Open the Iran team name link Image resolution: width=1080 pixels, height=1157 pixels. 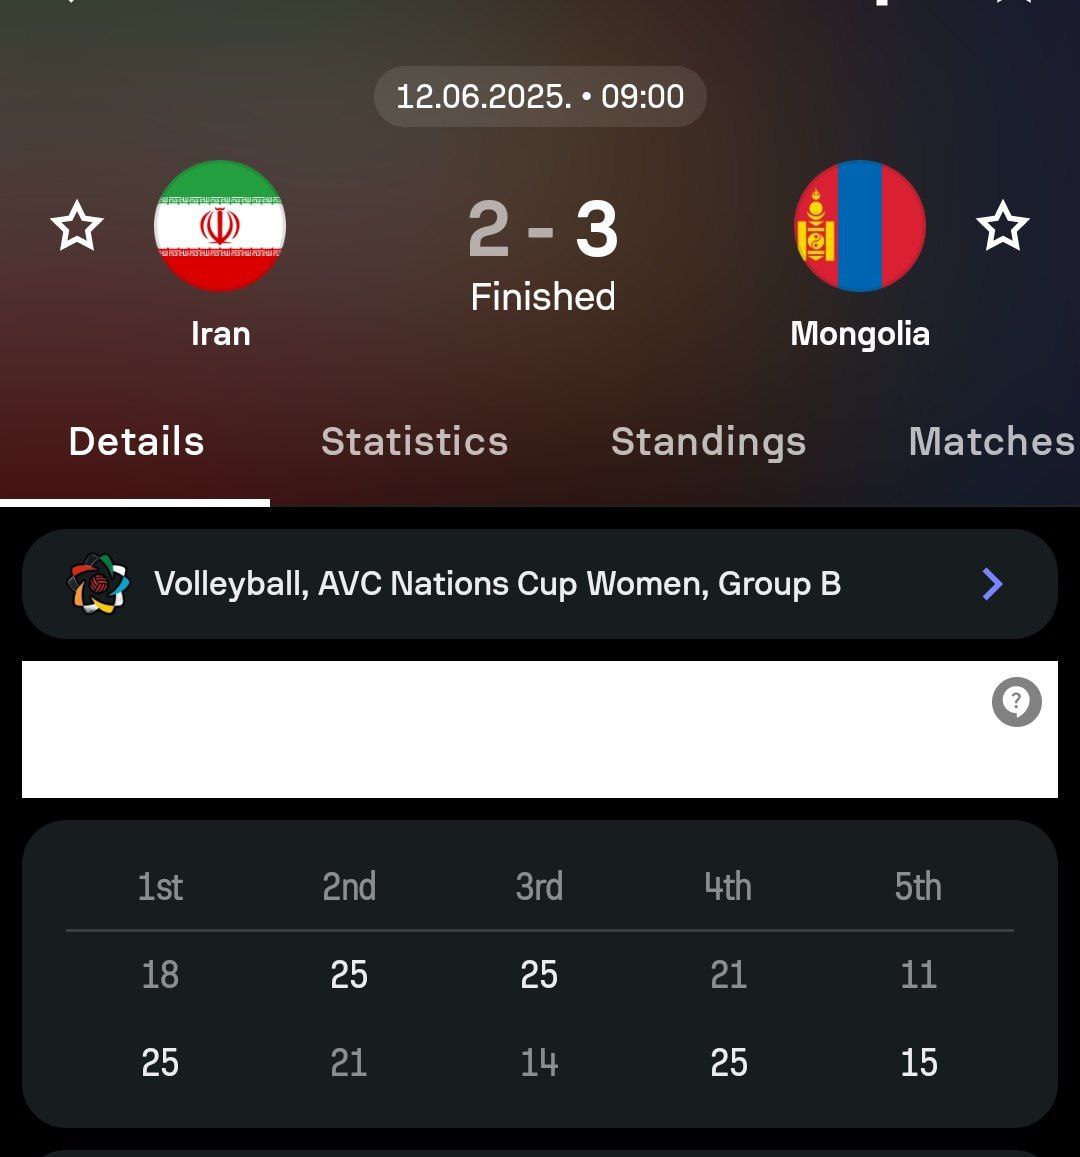click(x=220, y=333)
